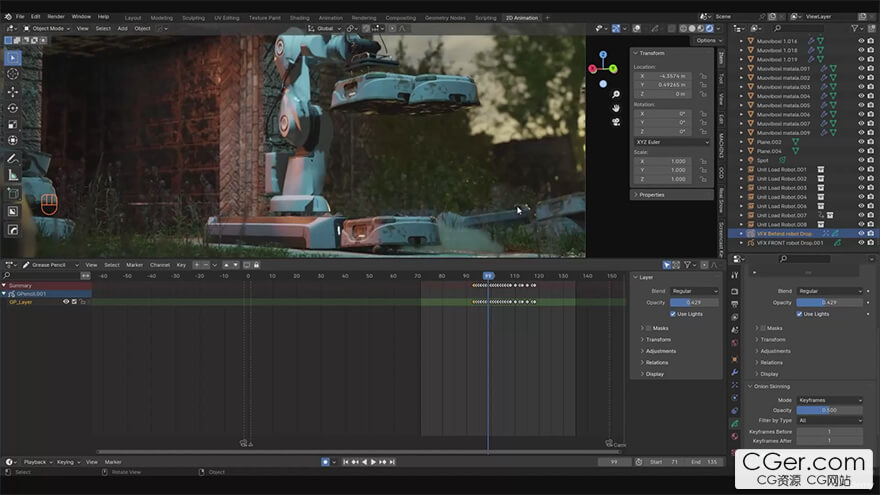The image size is (880, 495).
Task: Toggle the timeline lock icon in dopesheet header
Action: pos(256,265)
